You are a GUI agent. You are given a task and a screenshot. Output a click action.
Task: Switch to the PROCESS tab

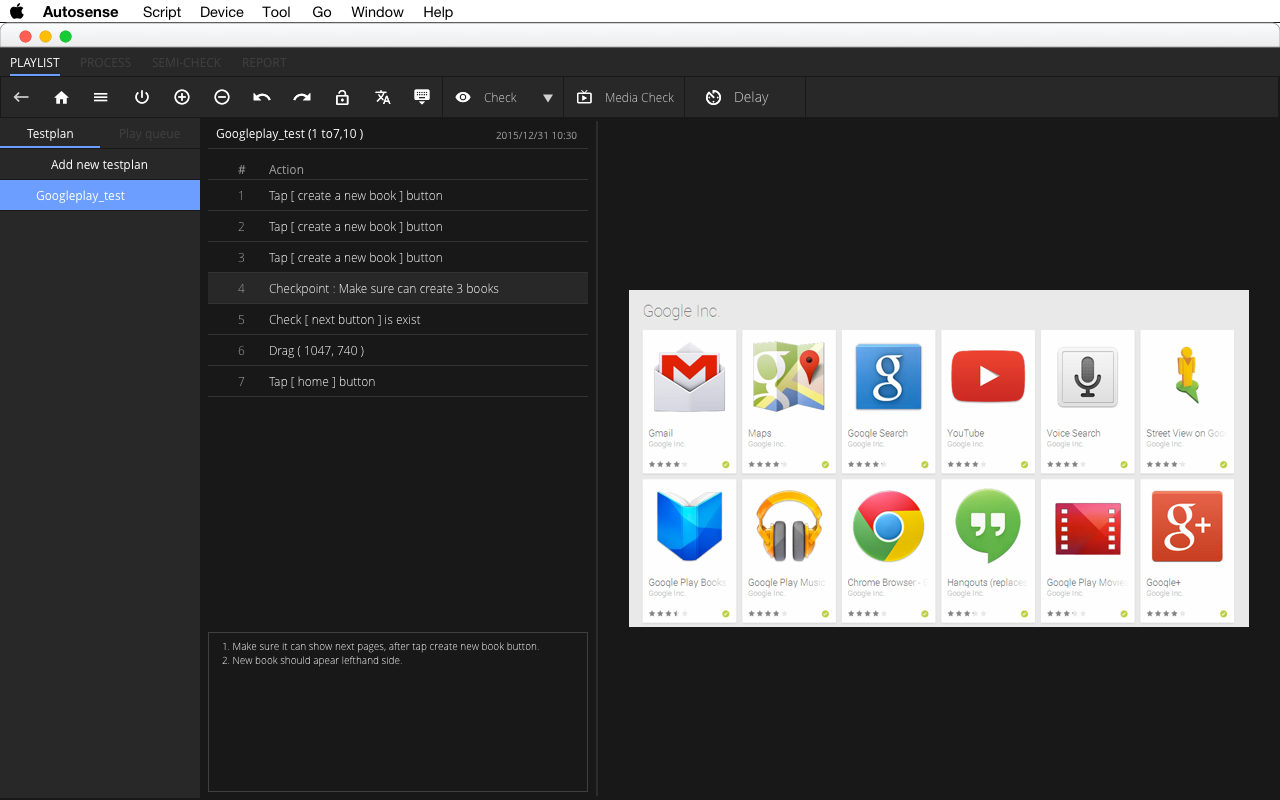pyautogui.click(x=105, y=62)
